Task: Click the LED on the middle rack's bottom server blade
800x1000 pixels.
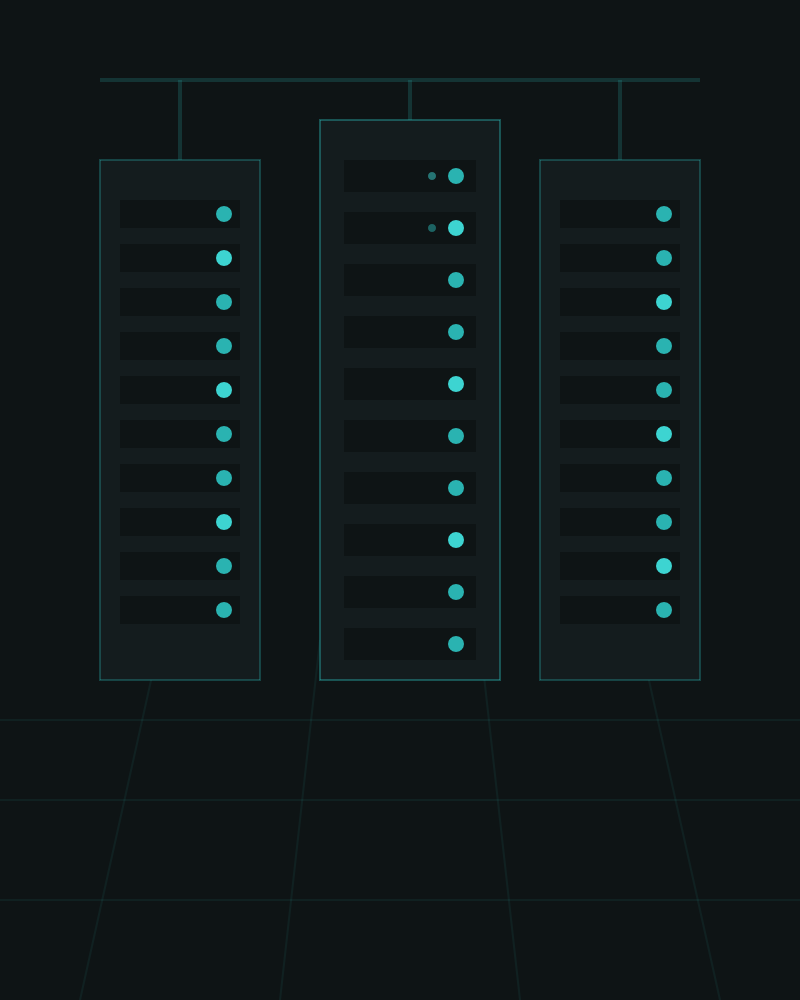Action: click(455, 643)
